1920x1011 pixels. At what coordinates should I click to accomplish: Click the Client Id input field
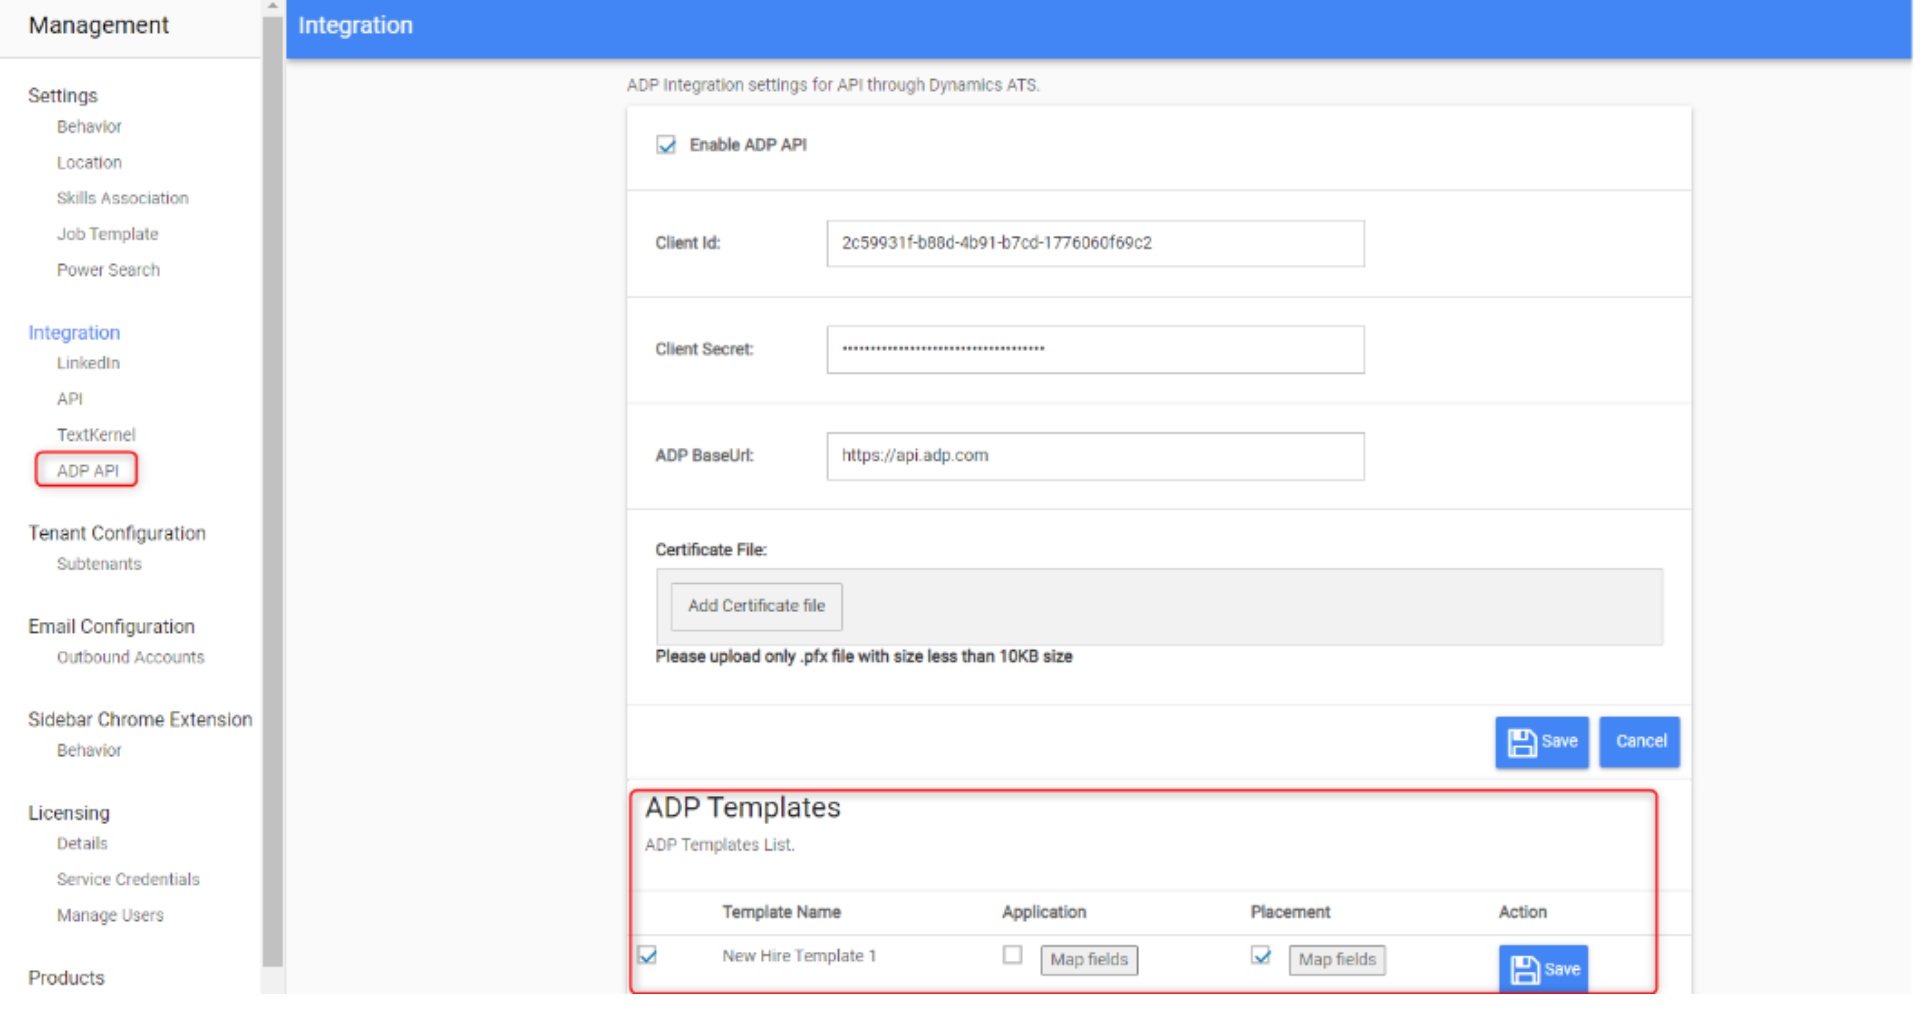[x=1095, y=243]
